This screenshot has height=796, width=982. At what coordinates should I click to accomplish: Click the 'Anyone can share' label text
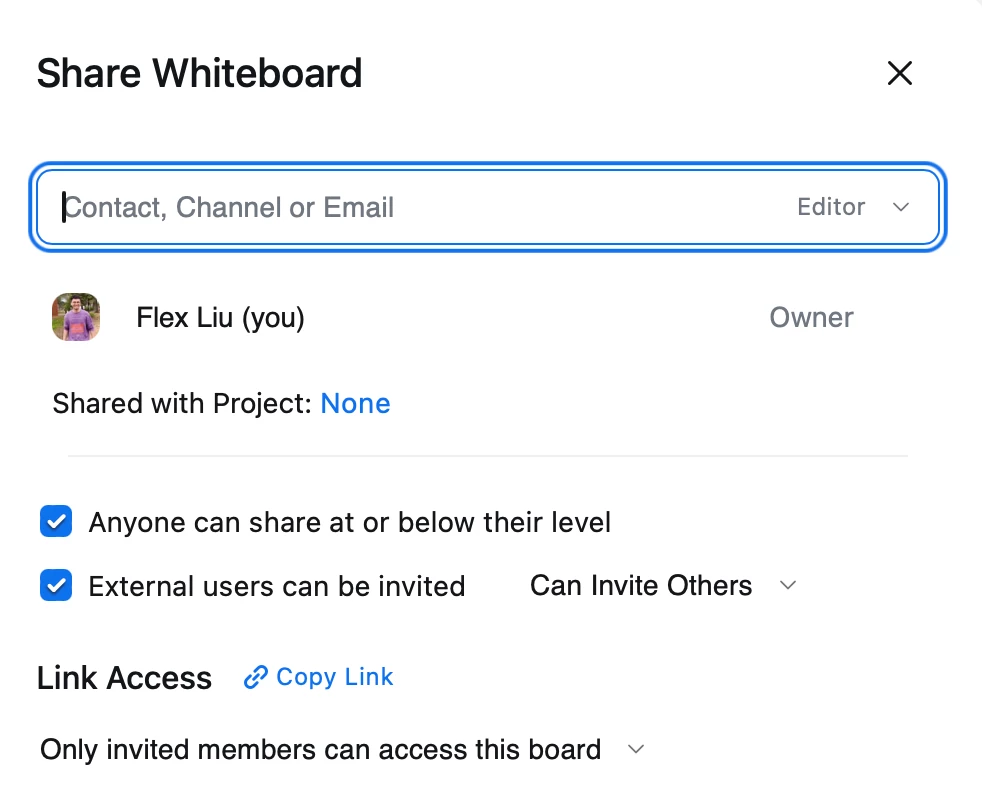[x=350, y=522]
